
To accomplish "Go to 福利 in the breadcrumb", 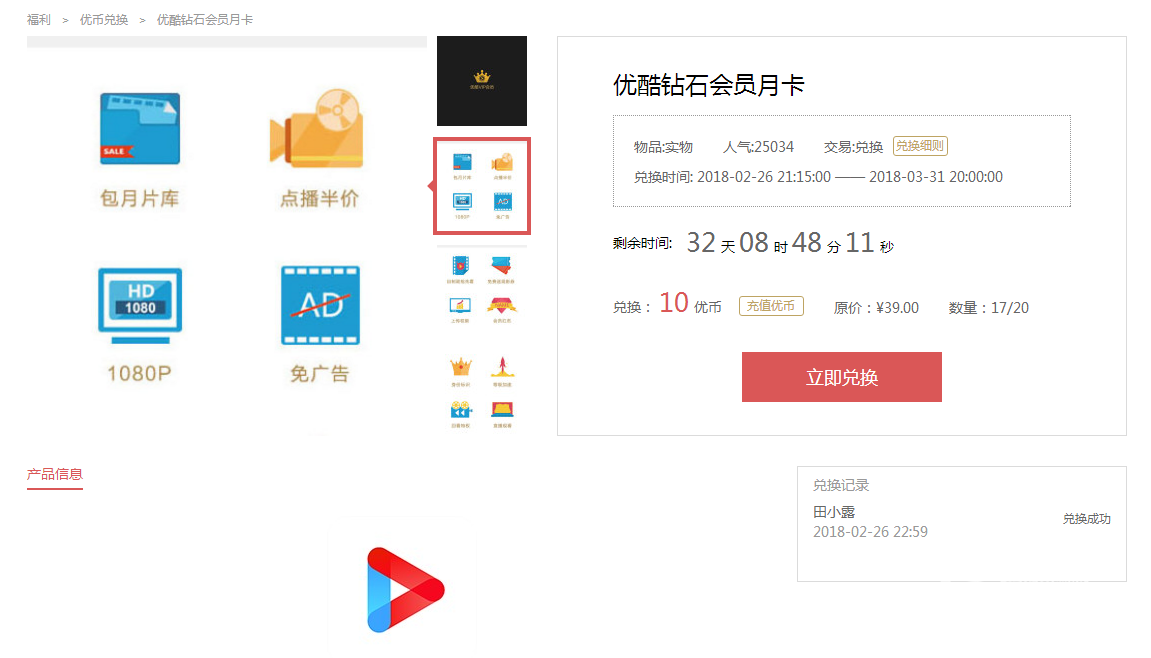I will [x=39, y=20].
